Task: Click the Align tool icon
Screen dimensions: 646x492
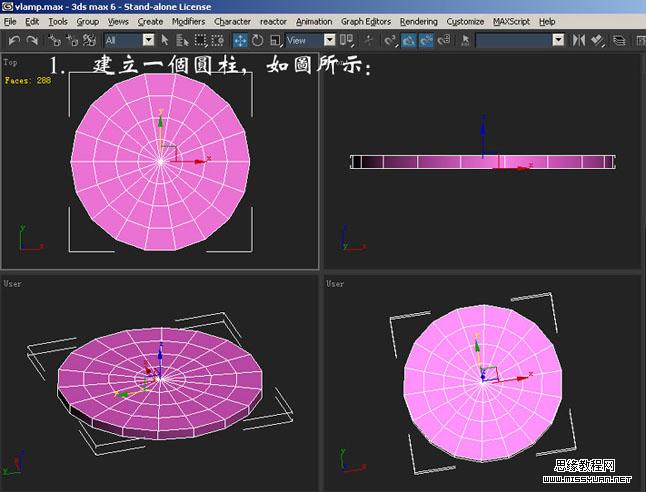Action: [597, 40]
